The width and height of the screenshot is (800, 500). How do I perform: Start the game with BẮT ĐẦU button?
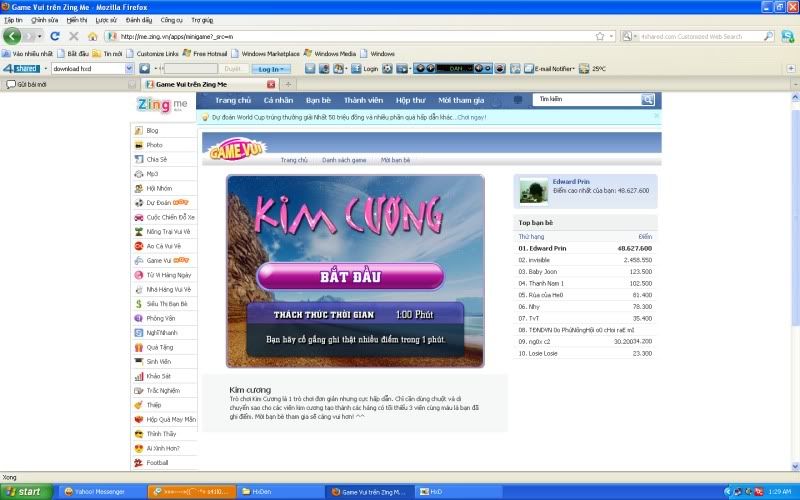click(x=351, y=277)
